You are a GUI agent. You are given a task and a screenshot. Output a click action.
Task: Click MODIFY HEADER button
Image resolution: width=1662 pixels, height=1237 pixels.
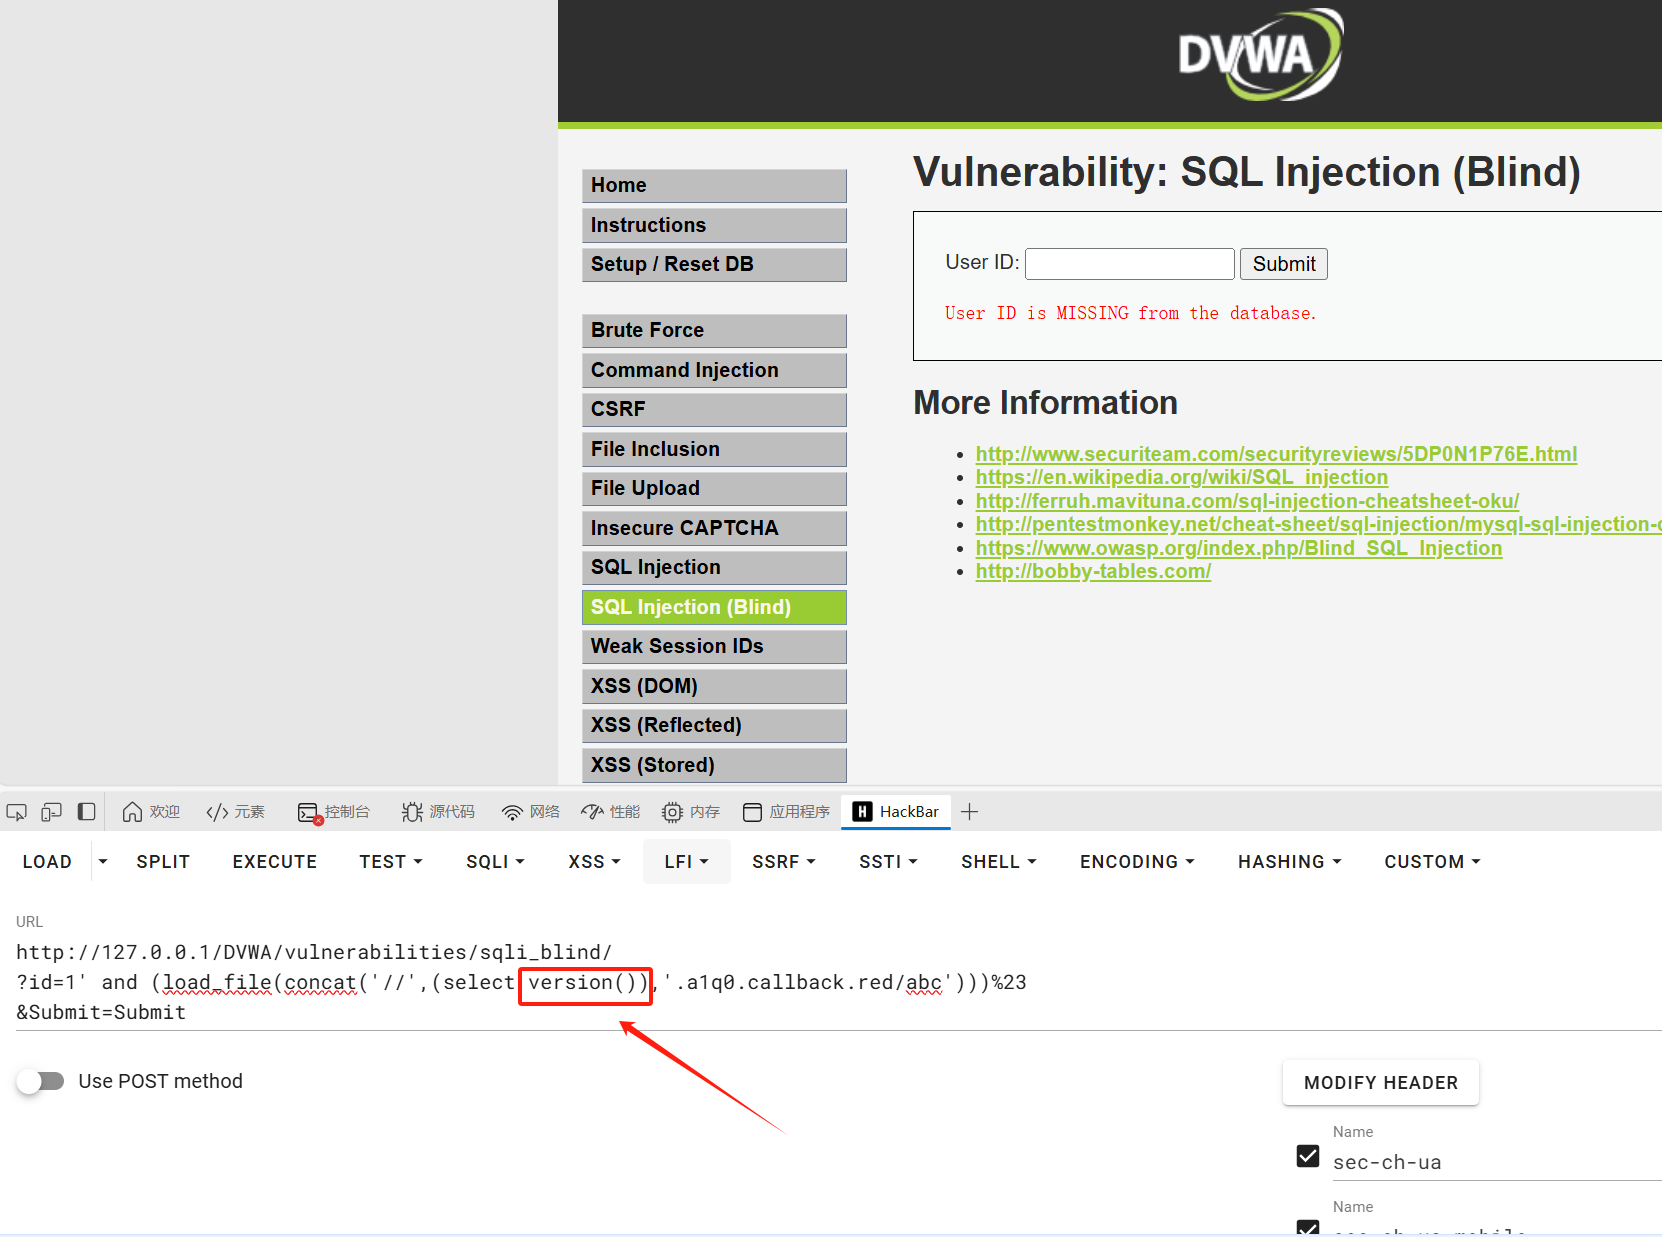[1381, 1083]
